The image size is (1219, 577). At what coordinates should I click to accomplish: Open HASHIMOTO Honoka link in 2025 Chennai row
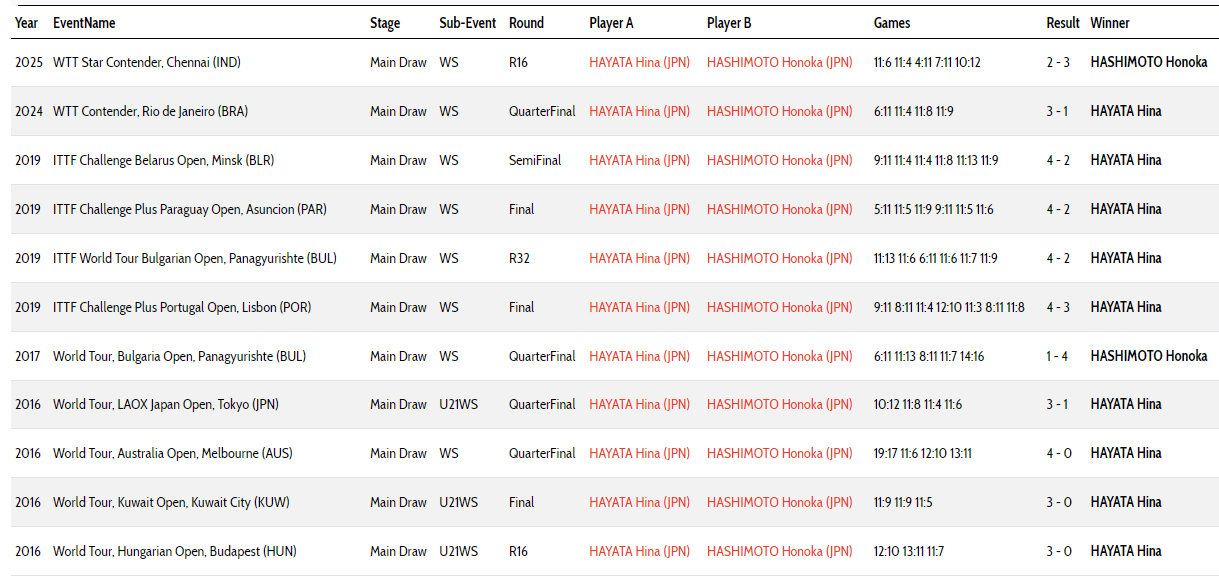[780, 62]
